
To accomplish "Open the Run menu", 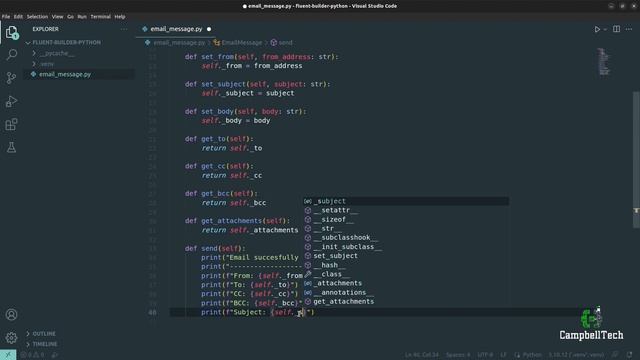I will coord(82,17).
